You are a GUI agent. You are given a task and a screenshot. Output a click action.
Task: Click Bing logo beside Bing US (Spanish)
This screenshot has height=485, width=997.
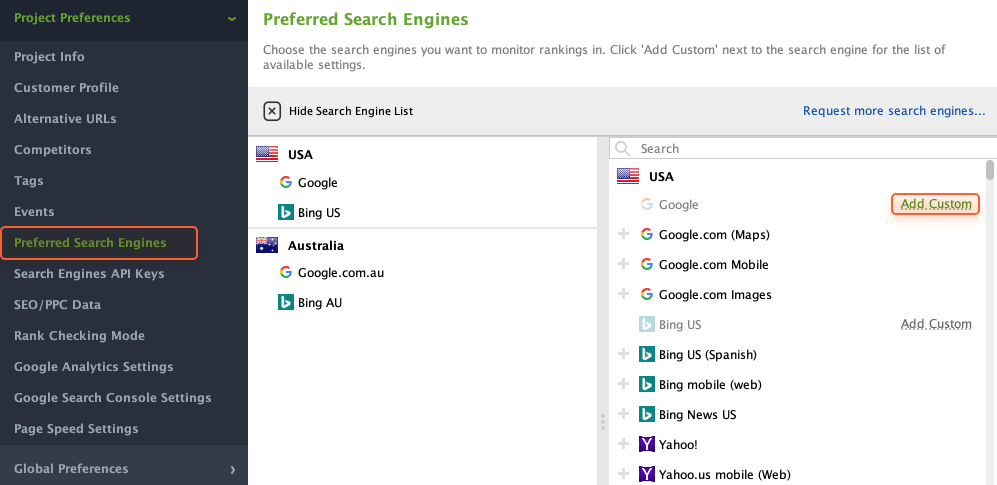click(647, 354)
